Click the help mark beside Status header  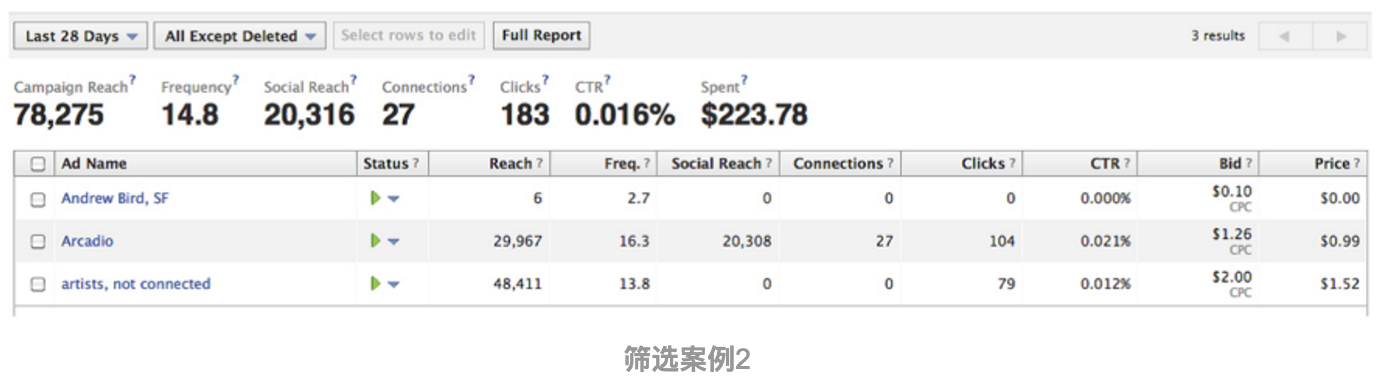tap(415, 164)
